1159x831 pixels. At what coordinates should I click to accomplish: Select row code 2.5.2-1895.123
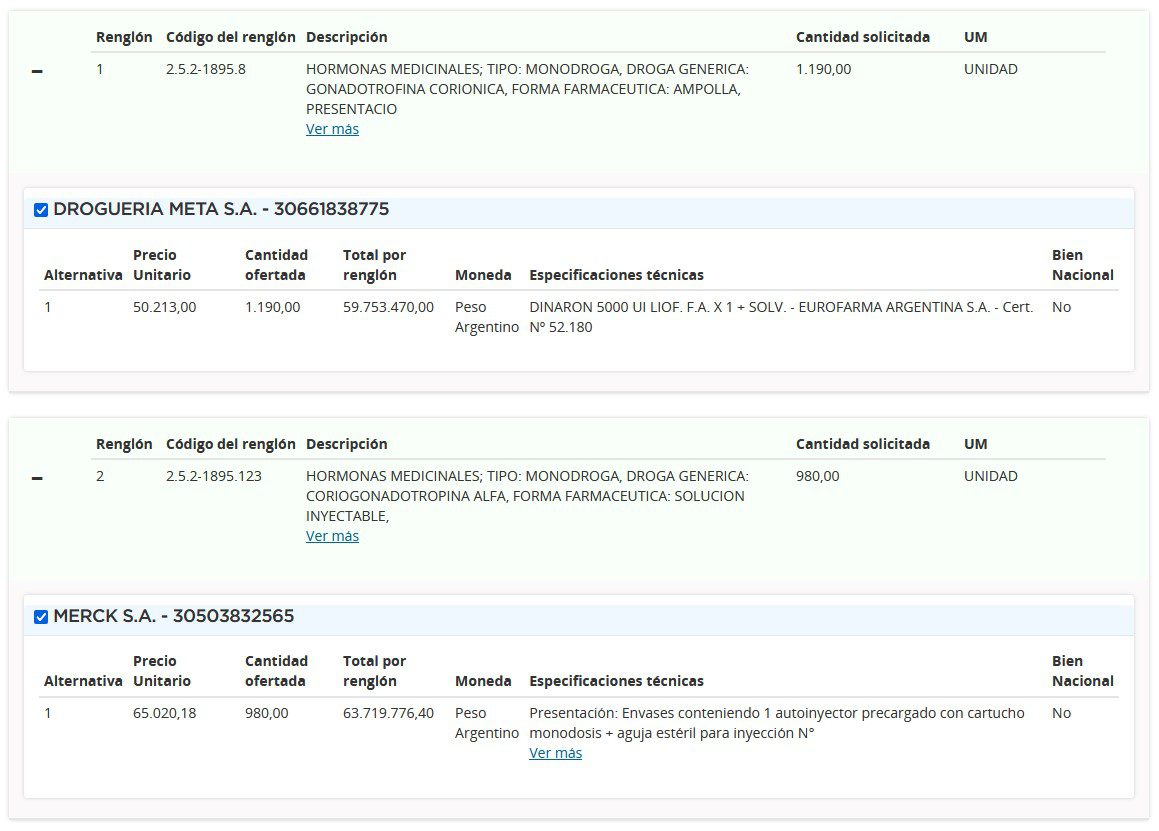pos(213,476)
